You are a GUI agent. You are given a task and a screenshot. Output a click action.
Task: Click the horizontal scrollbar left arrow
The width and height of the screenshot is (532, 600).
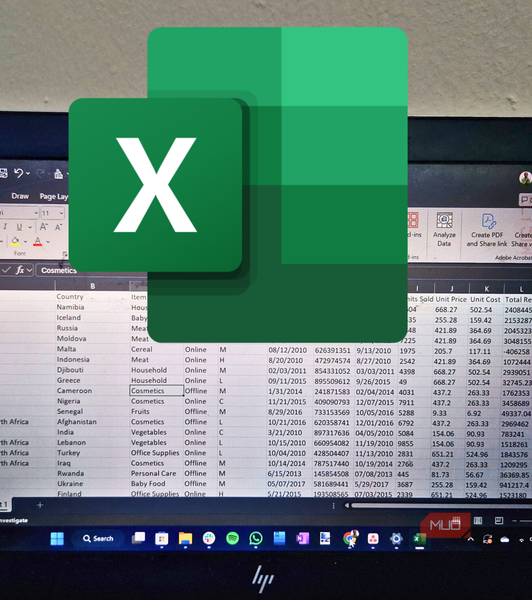pyautogui.click(x=347, y=506)
